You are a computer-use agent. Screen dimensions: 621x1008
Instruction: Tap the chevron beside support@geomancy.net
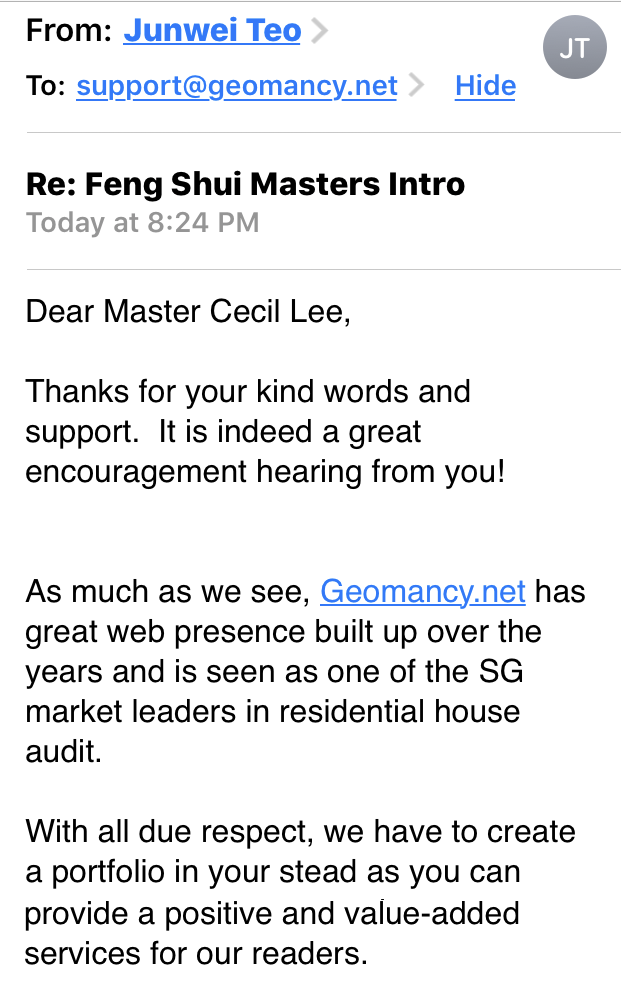[416, 87]
